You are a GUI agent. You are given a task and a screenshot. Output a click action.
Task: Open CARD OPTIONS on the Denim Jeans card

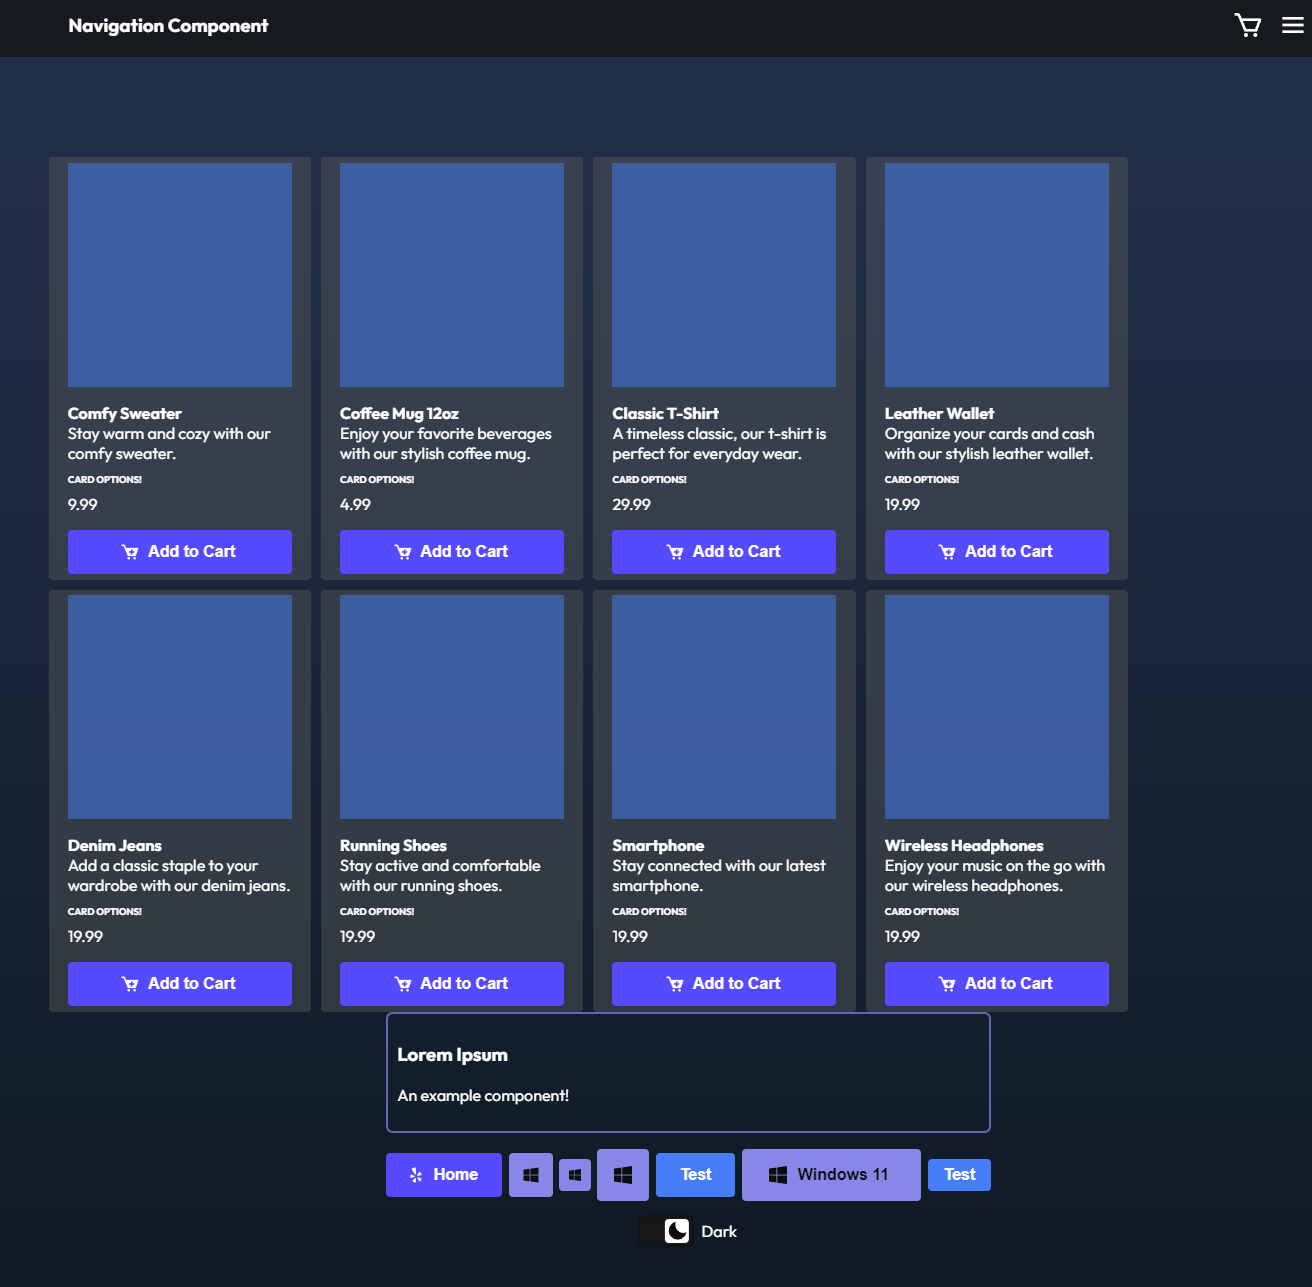104,911
